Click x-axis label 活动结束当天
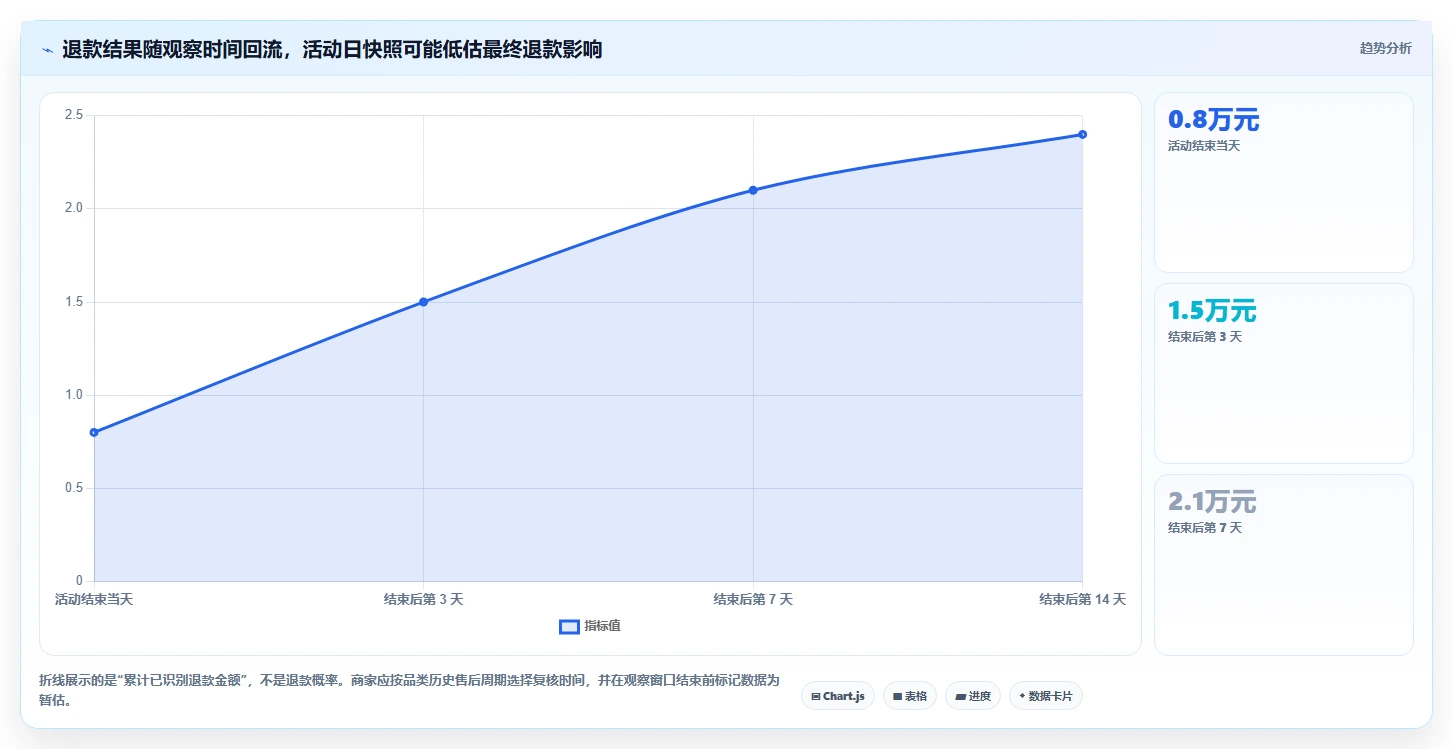The image size is (1453, 749). point(94,599)
